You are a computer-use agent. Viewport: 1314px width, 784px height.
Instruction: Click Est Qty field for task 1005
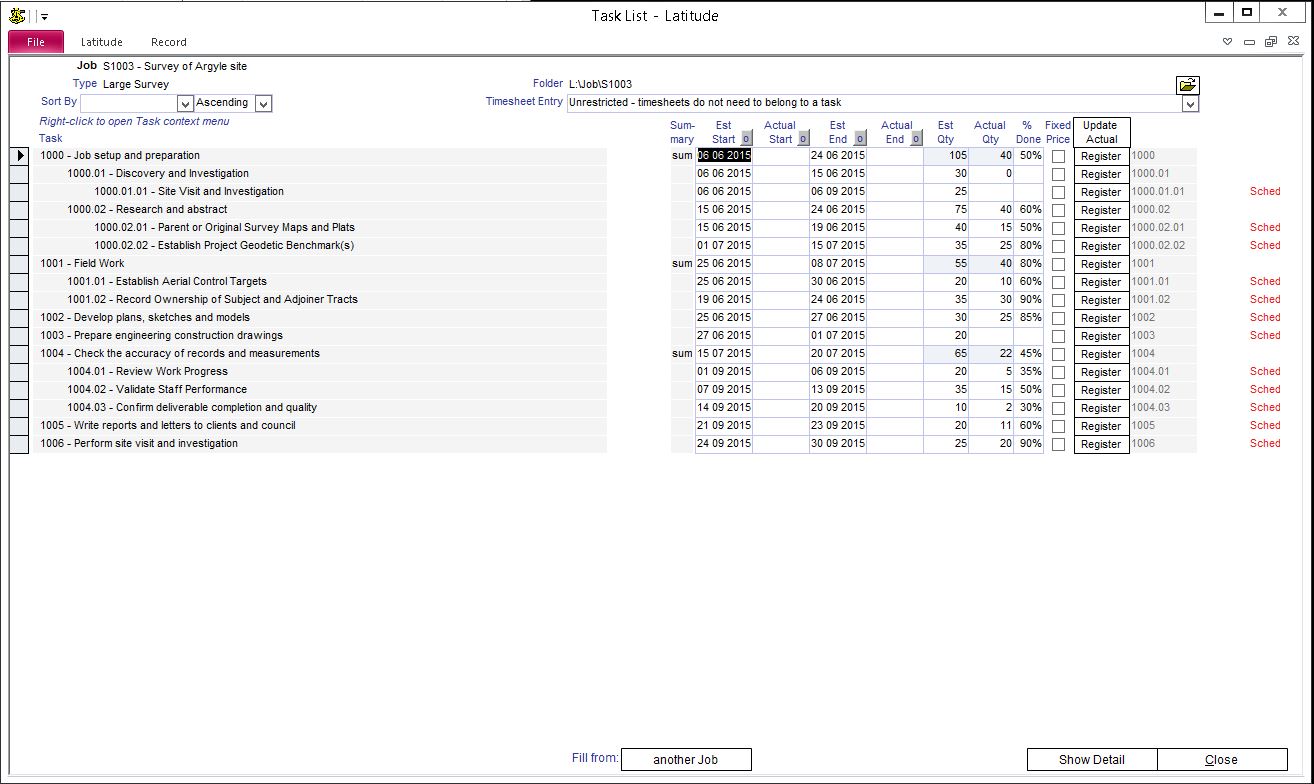pyautogui.click(x=946, y=426)
